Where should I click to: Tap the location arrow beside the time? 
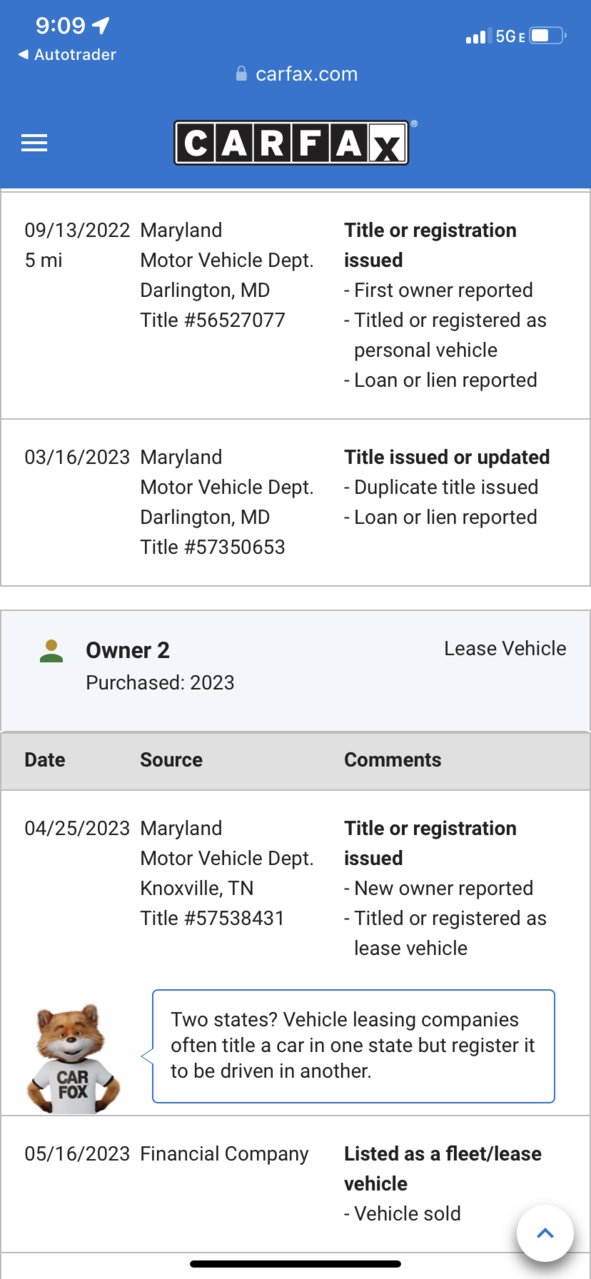tap(101, 25)
